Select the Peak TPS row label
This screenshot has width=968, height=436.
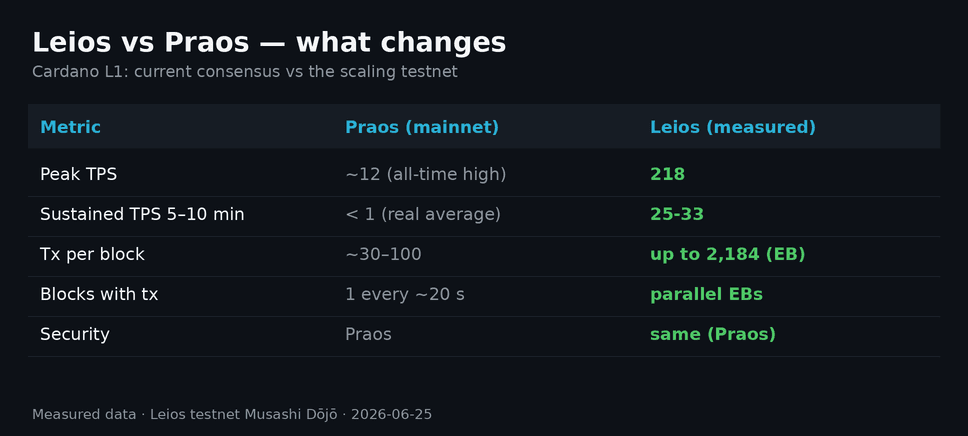(x=78, y=174)
